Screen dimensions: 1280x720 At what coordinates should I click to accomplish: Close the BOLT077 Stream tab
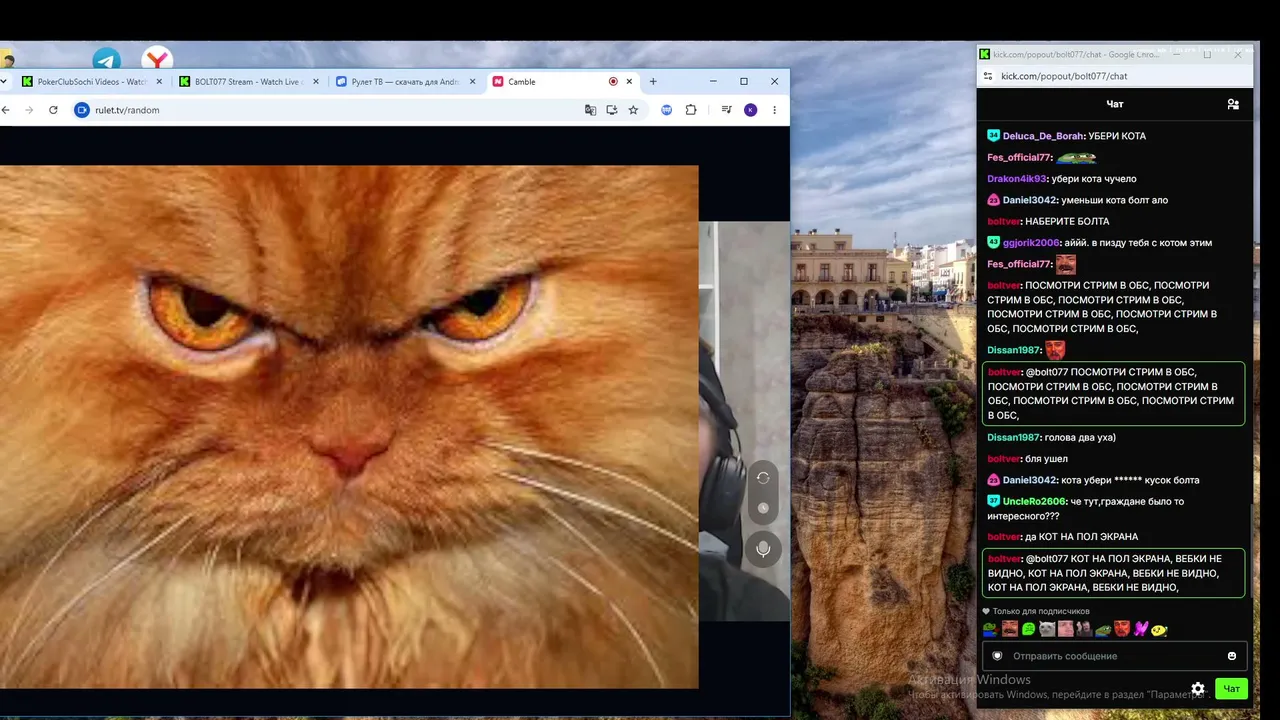(316, 82)
